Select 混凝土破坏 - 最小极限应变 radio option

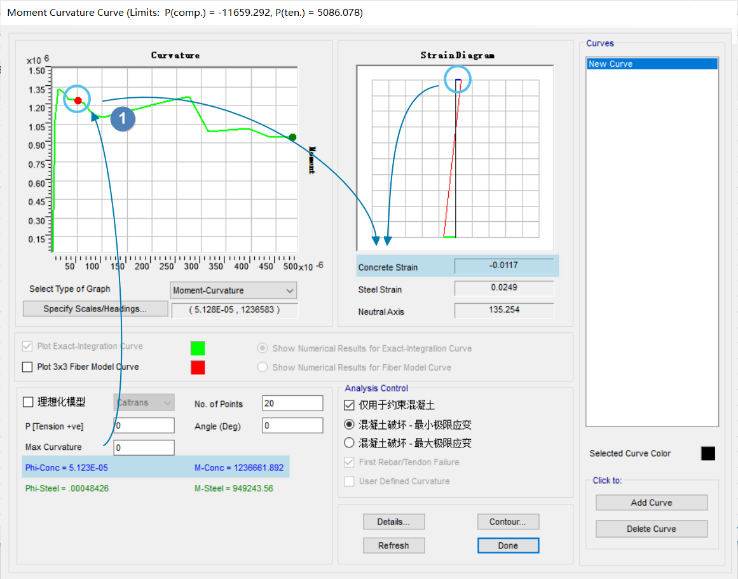click(x=349, y=424)
